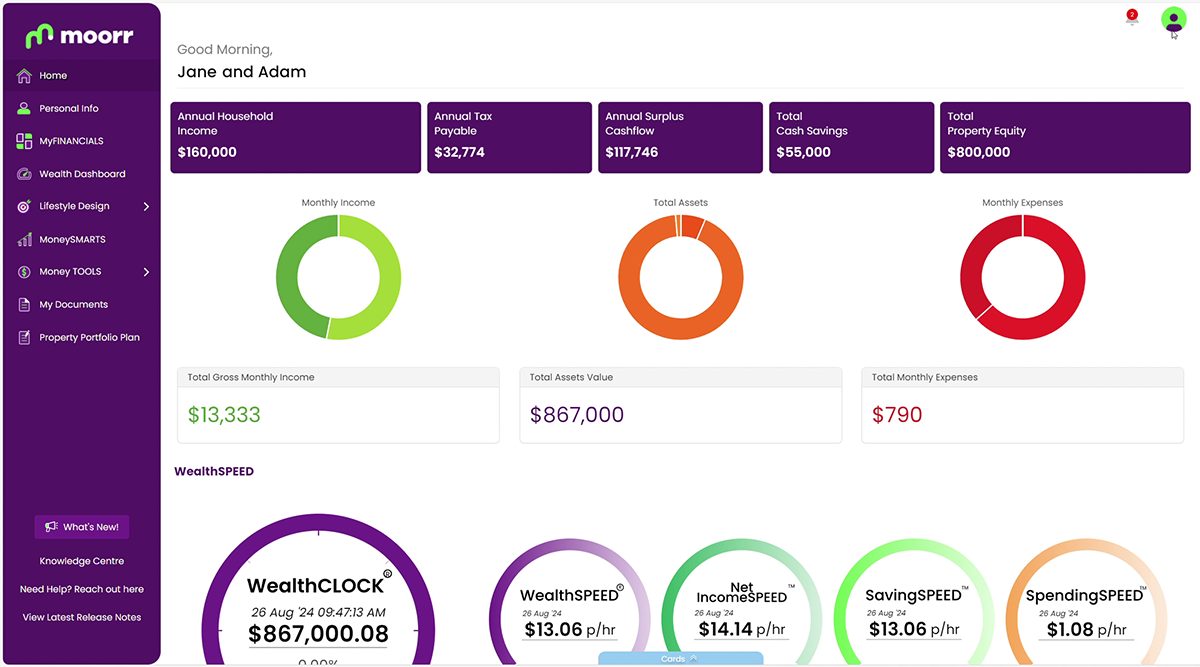Screen dimensions: 1200x667
Task: Click the purple $867,000 assets value
Action: 577,415
